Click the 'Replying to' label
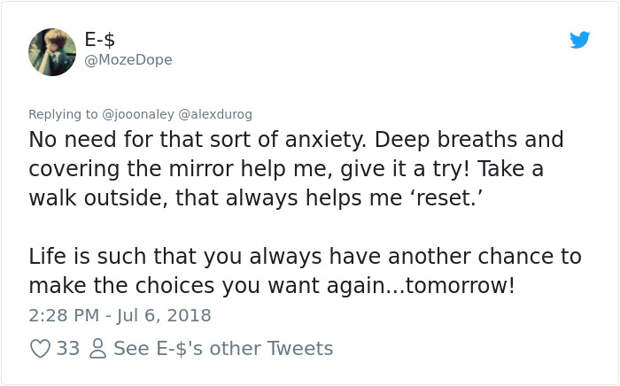Image resolution: width=620 pixels, height=386 pixels. pyautogui.click(x=63, y=114)
